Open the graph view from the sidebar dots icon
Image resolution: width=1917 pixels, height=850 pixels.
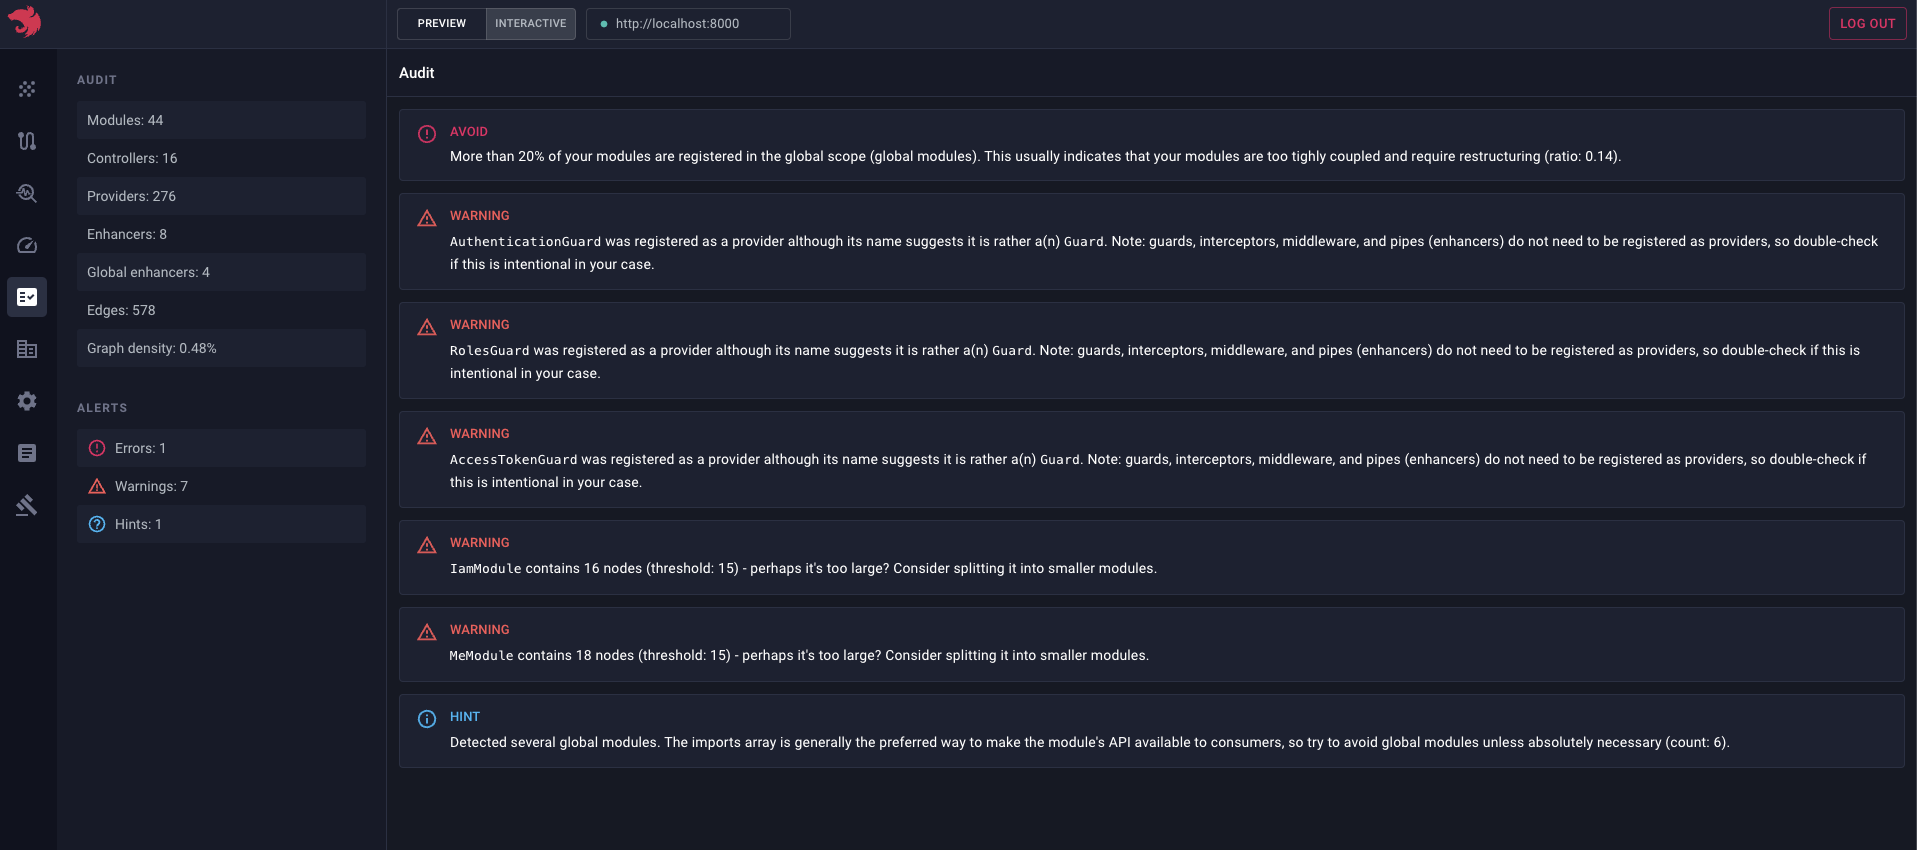(x=27, y=89)
